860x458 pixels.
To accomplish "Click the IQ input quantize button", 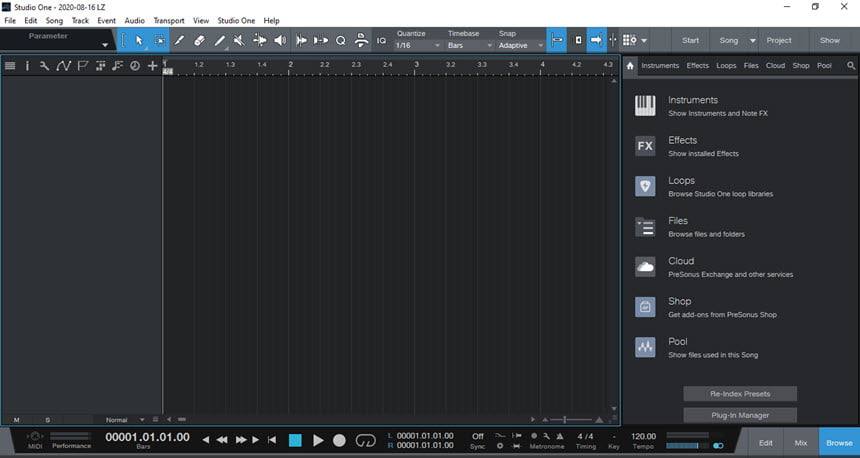I will pyautogui.click(x=381, y=41).
